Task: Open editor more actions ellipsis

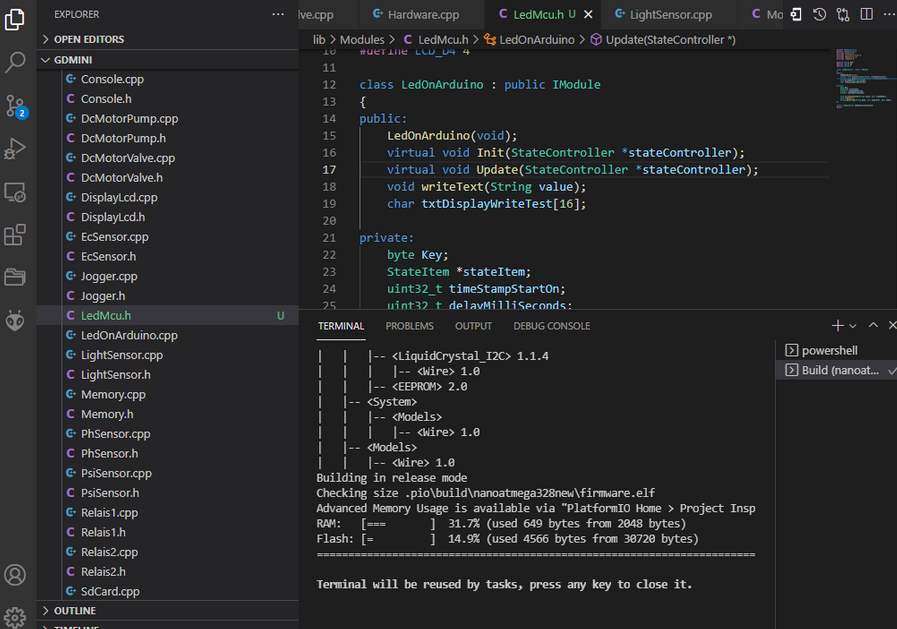Action: click(x=889, y=14)
